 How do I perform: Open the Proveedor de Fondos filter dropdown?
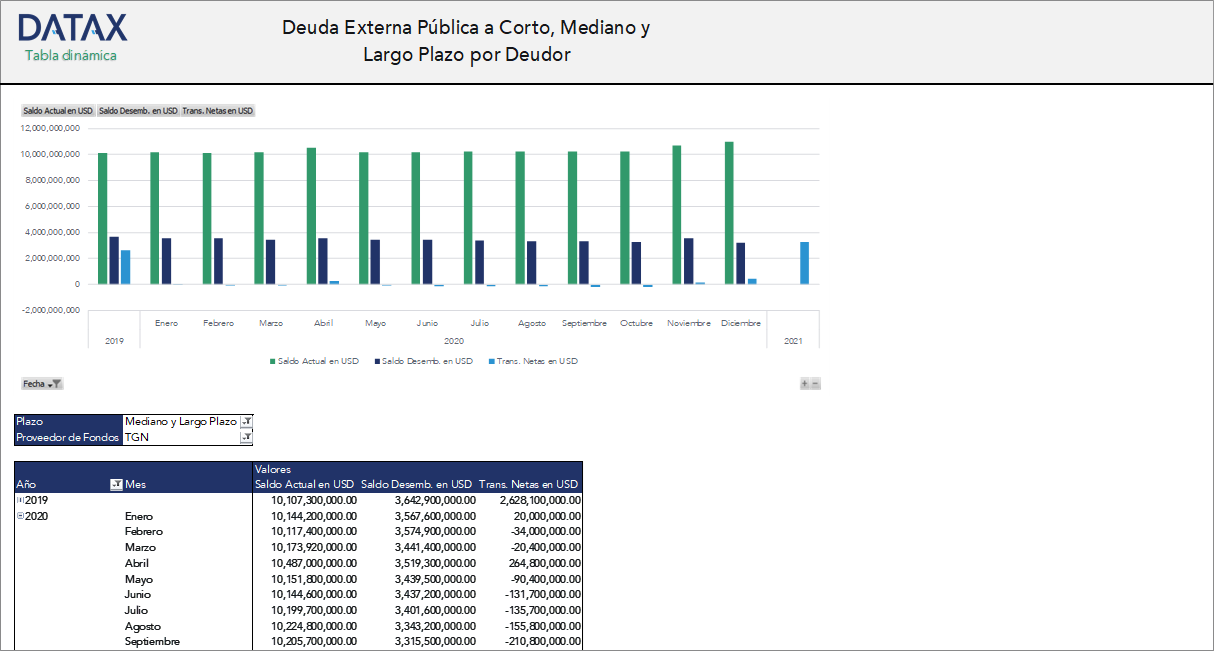pyautogui.click(x=245, y=437)
